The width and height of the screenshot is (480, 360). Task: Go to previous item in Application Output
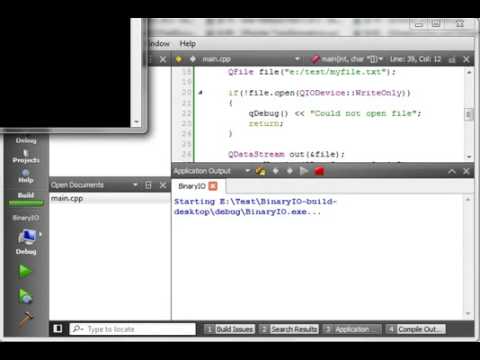(276, 171)
